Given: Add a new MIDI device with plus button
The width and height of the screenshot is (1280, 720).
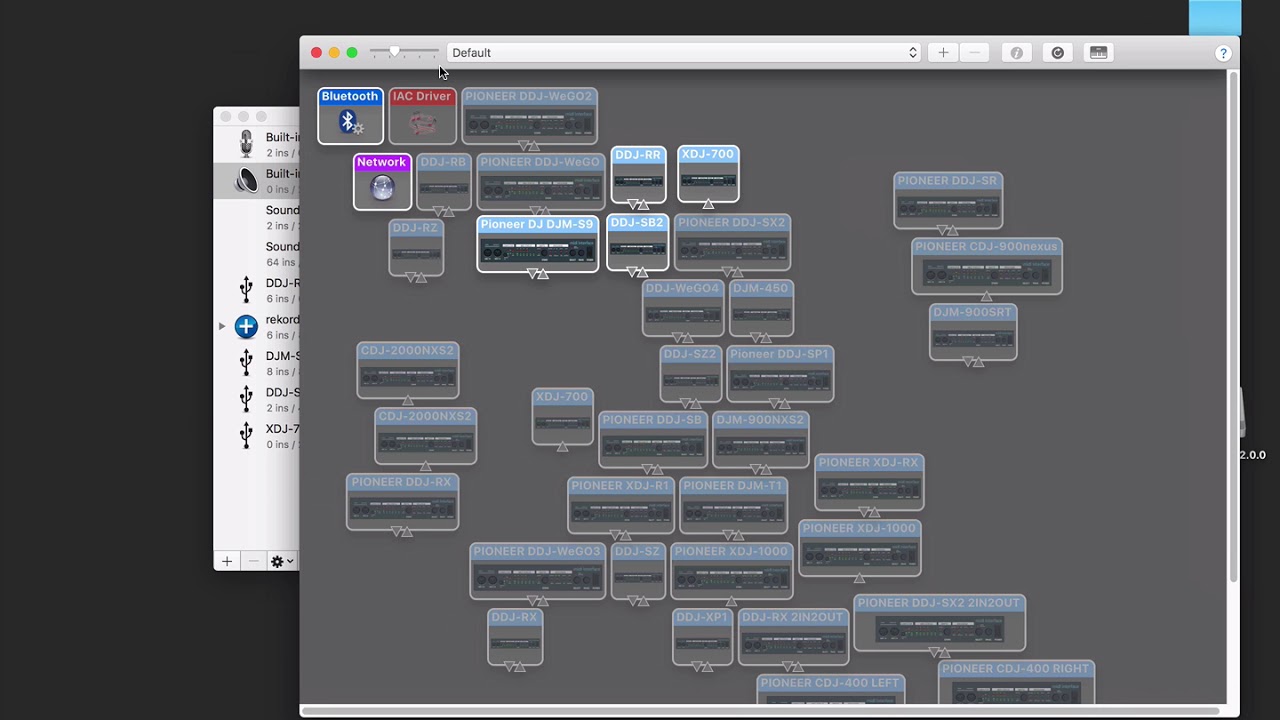Looking at the screenshot, I should [x=943, y=53].
